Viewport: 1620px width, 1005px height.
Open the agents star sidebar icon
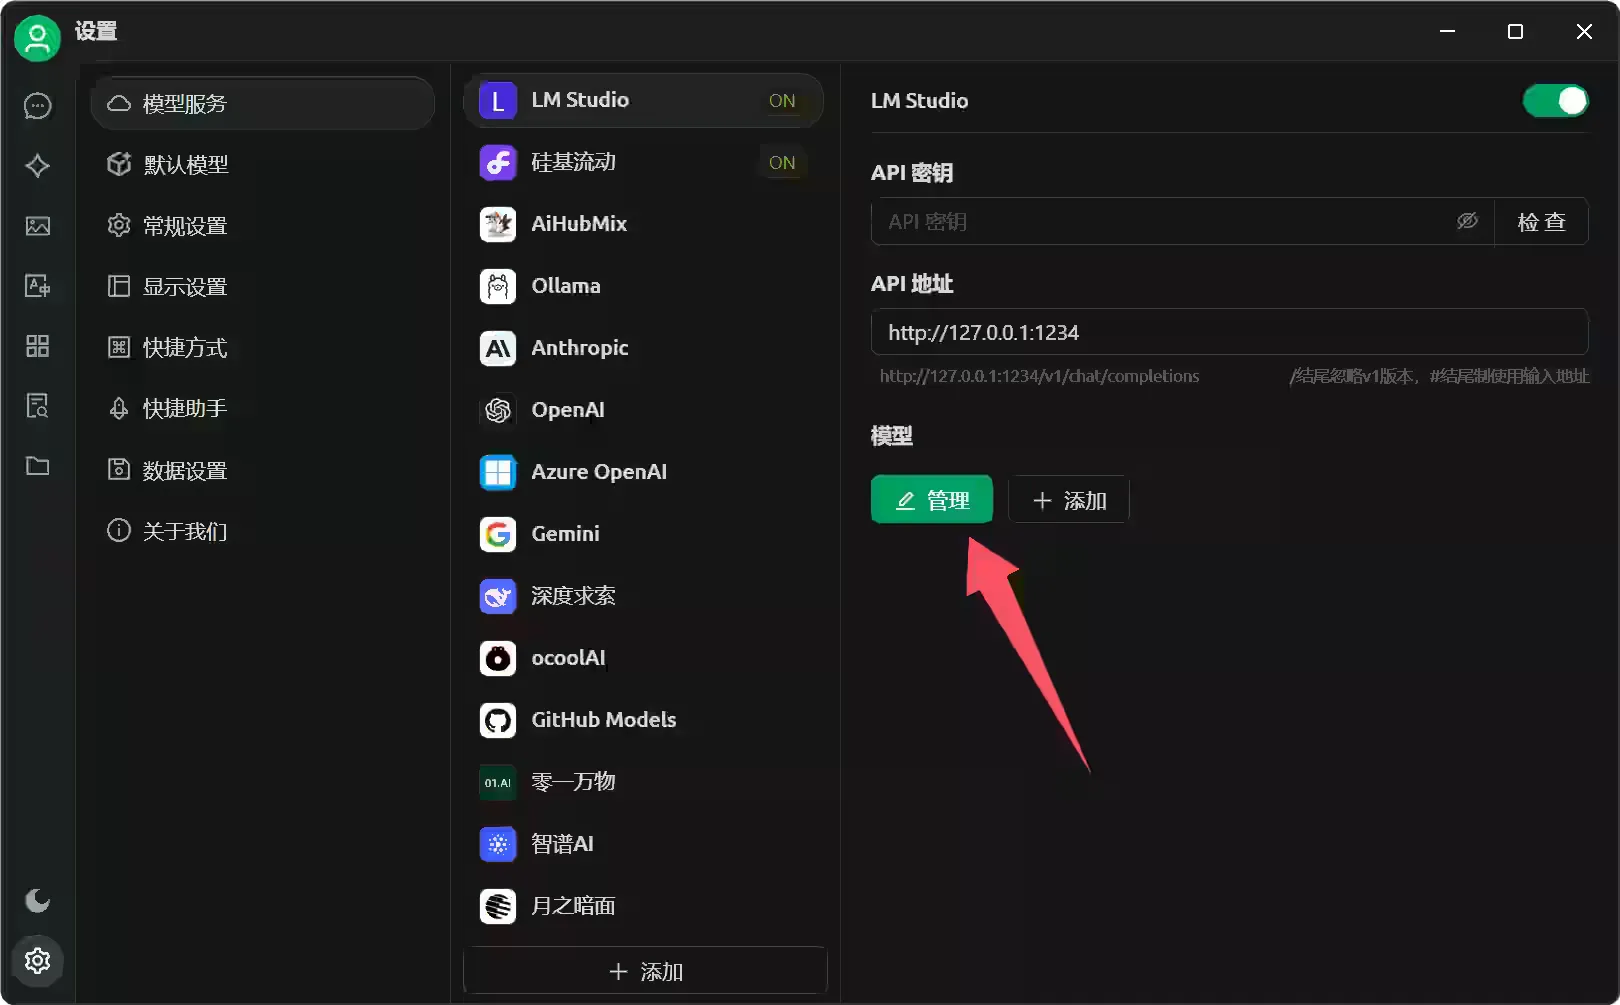pos(38,166)
